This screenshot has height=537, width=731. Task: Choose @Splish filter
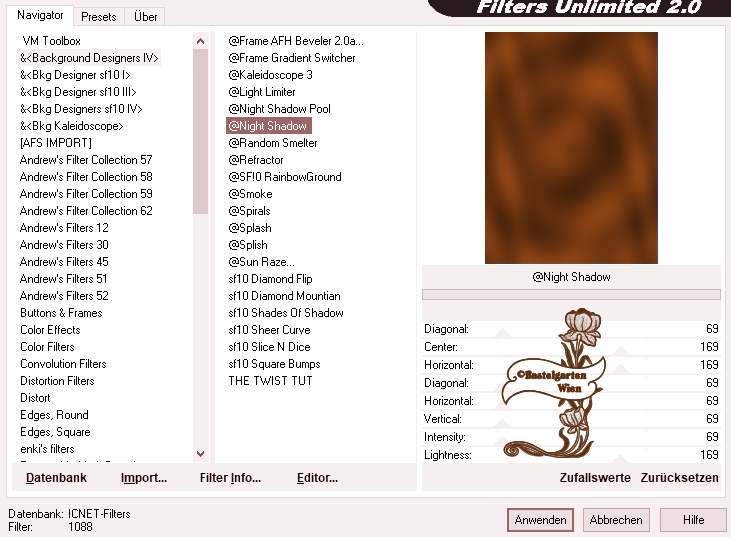click(x=248, y=245)
